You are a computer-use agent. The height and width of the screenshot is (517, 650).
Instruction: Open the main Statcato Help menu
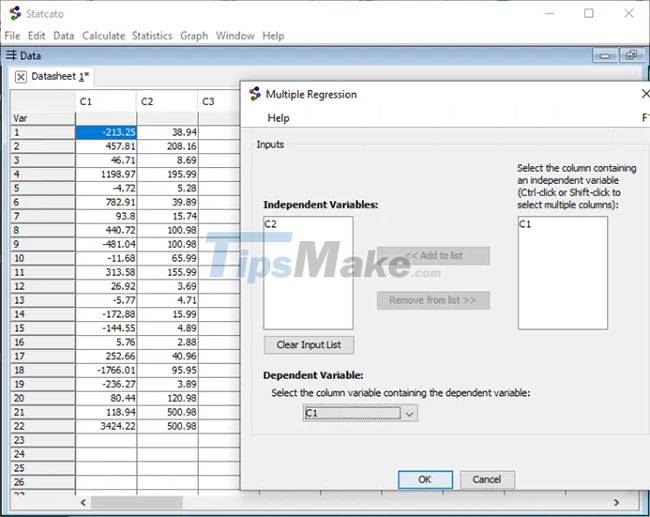[x=273, y=36]
